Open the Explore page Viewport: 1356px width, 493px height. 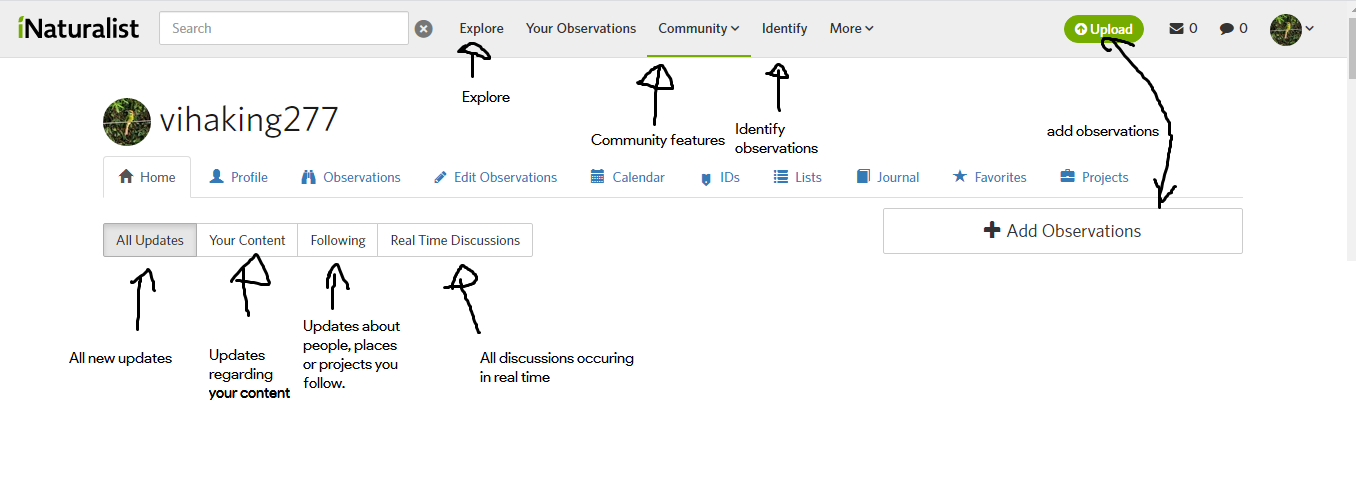point(482,28)
